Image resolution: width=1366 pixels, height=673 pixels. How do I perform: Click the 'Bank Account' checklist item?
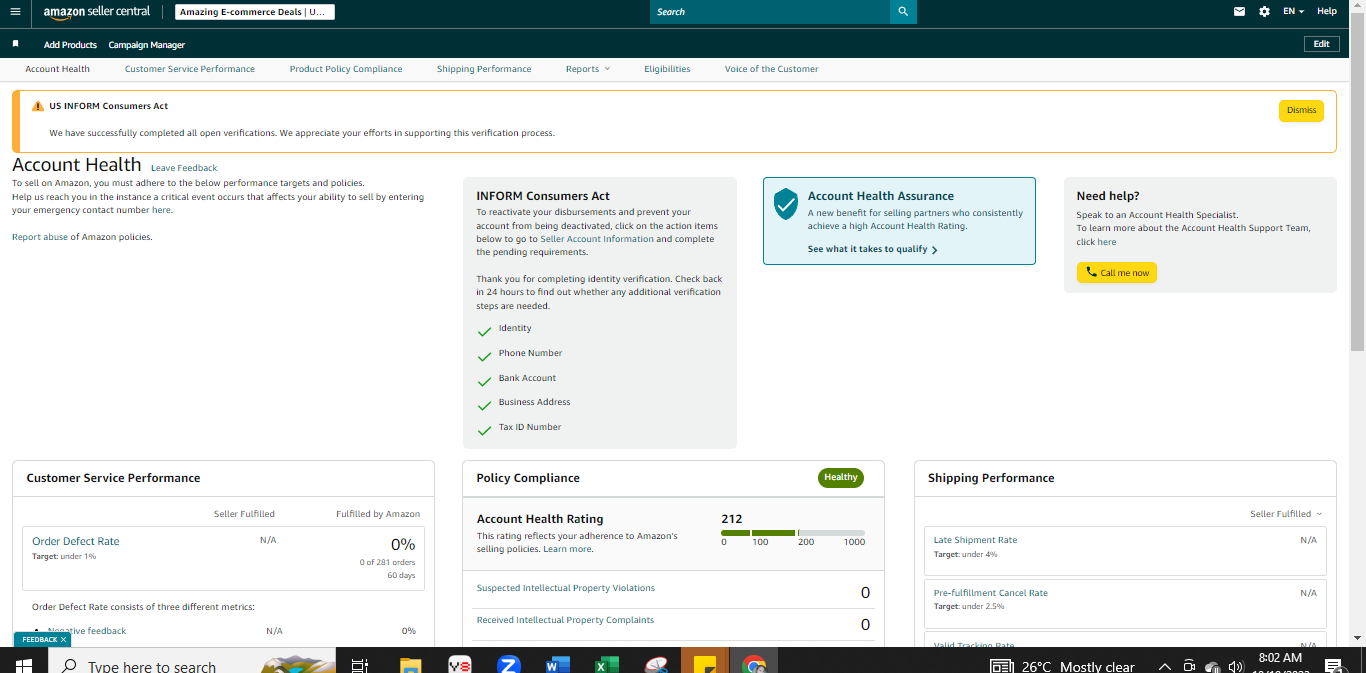tap(527, 378)
